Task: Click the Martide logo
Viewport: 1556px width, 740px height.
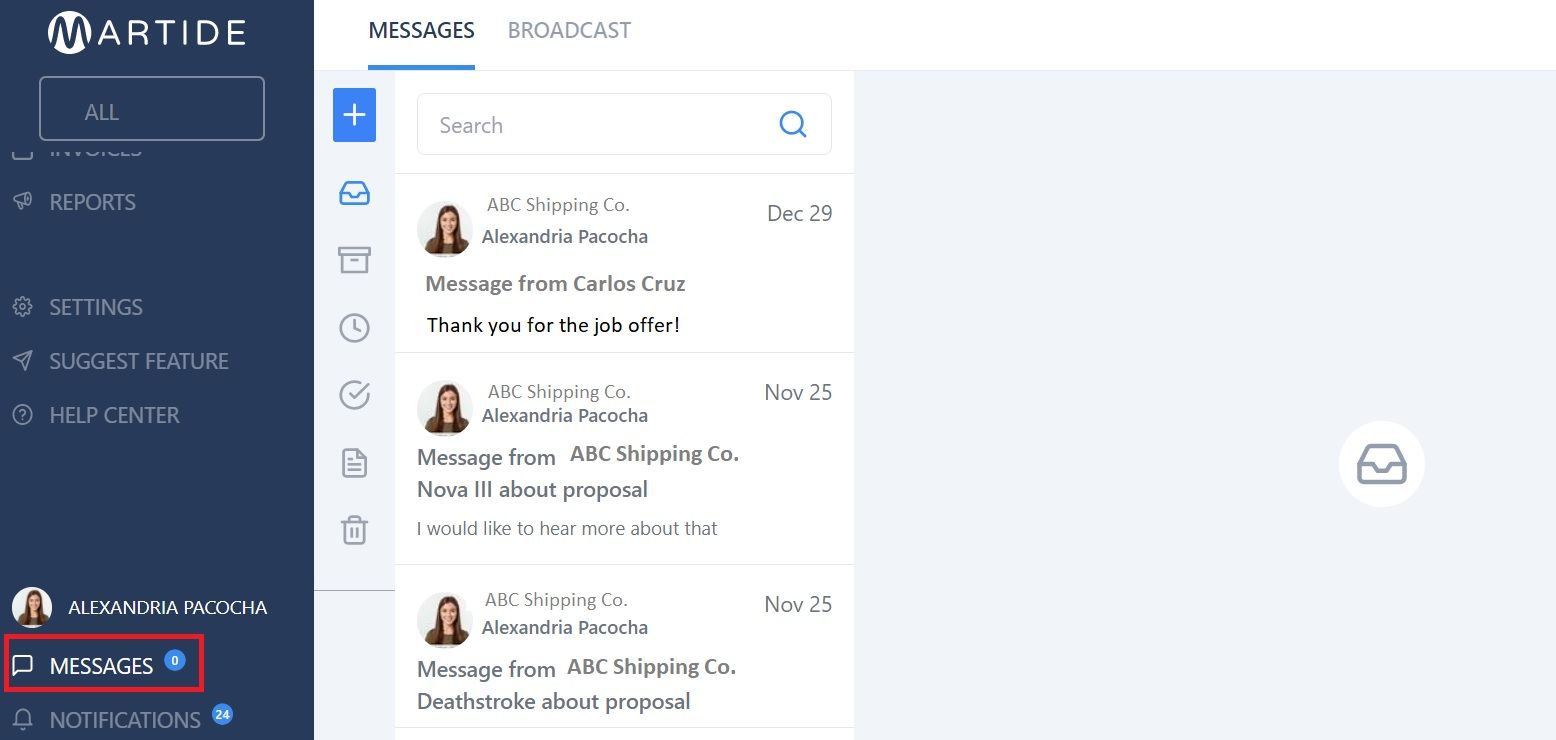Action: 146,33
